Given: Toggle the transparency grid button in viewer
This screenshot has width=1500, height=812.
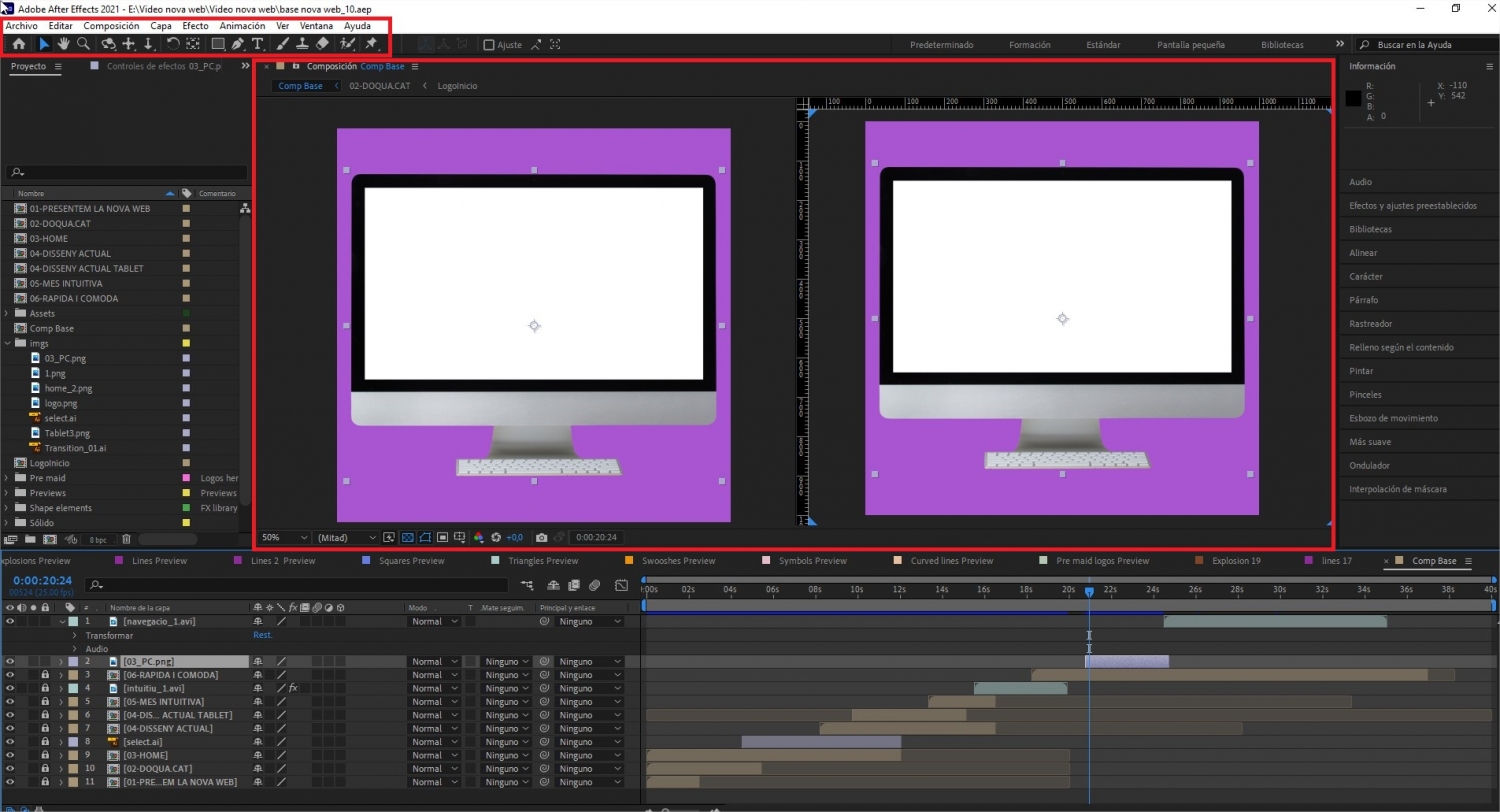Looking at the screenshot, I should [x=407, y=537].
